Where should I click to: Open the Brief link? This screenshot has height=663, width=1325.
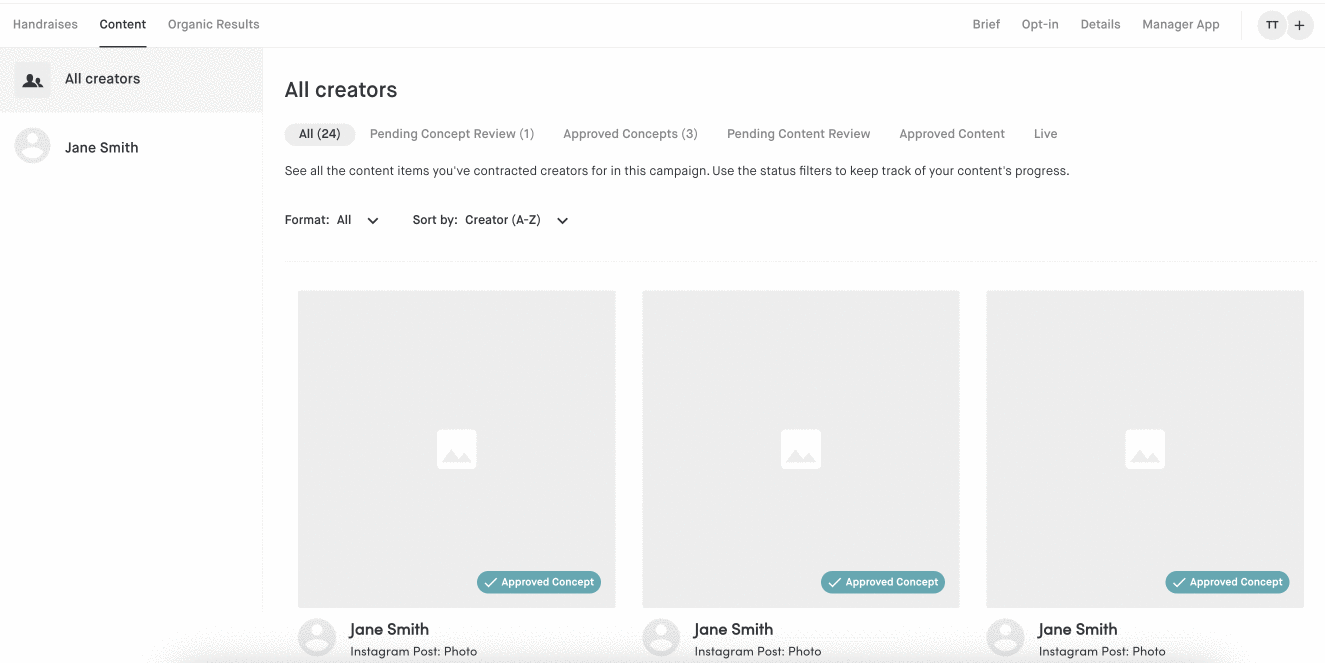coord(986,24)
